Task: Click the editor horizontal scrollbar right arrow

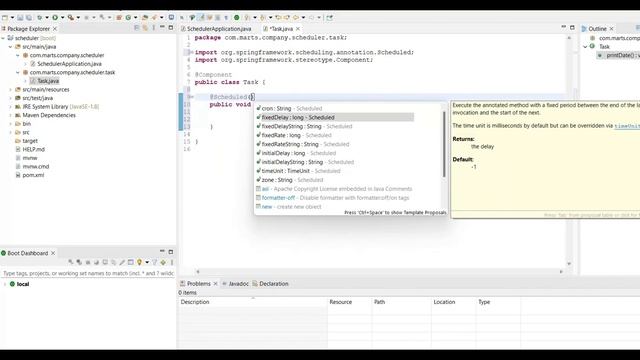Action: click(561, 271)
